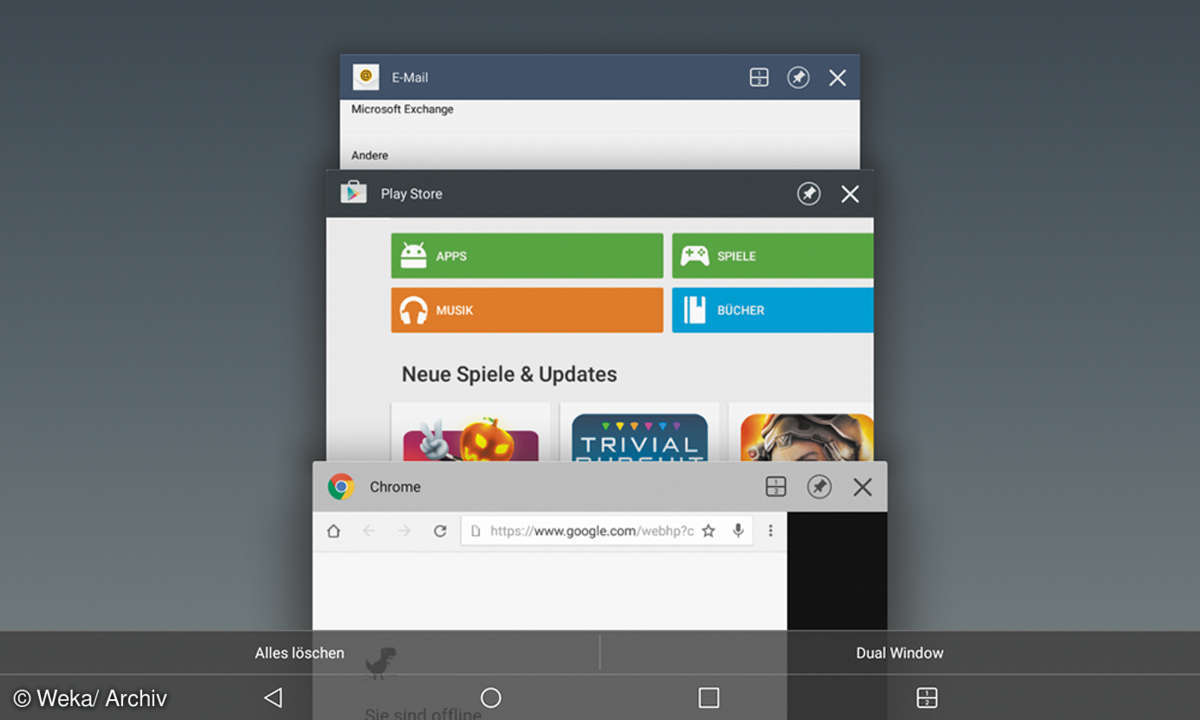Screen dimensions: 1200x720
Task: Pin the Chrome app card
Action: coord(819,487)
